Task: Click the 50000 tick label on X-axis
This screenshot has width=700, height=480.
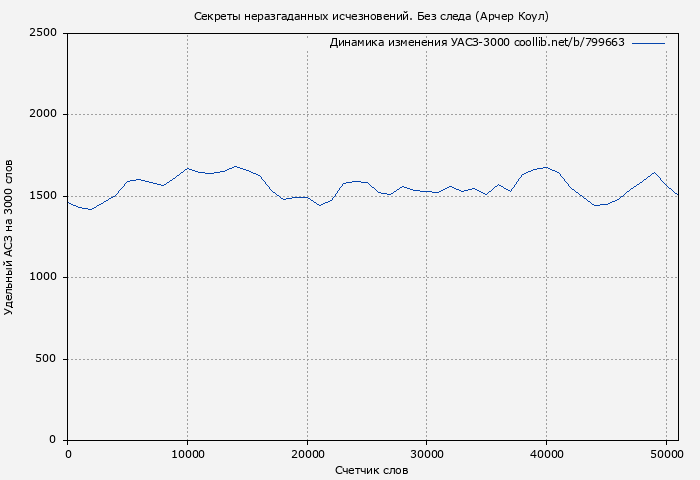Action: 665,453
